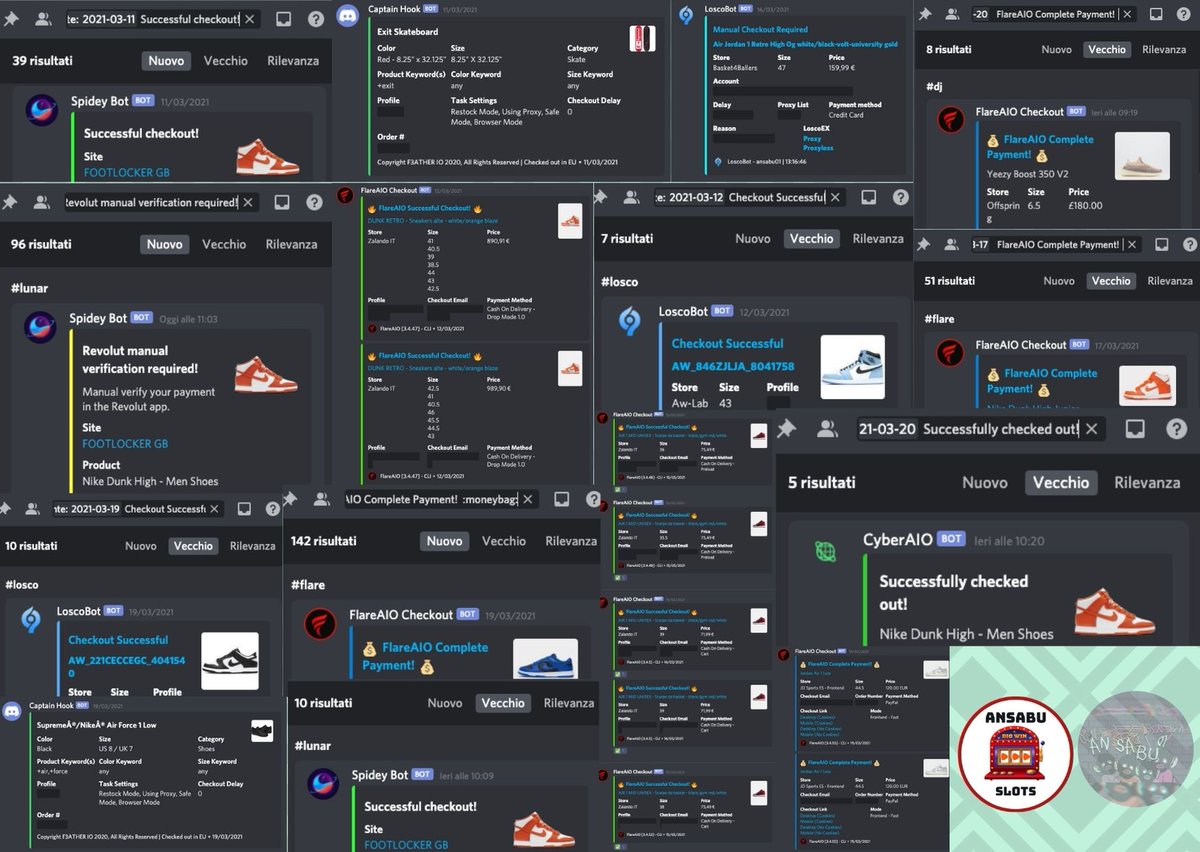Open the Yeezy Boost 350 V2 thumbnail

1142,156
